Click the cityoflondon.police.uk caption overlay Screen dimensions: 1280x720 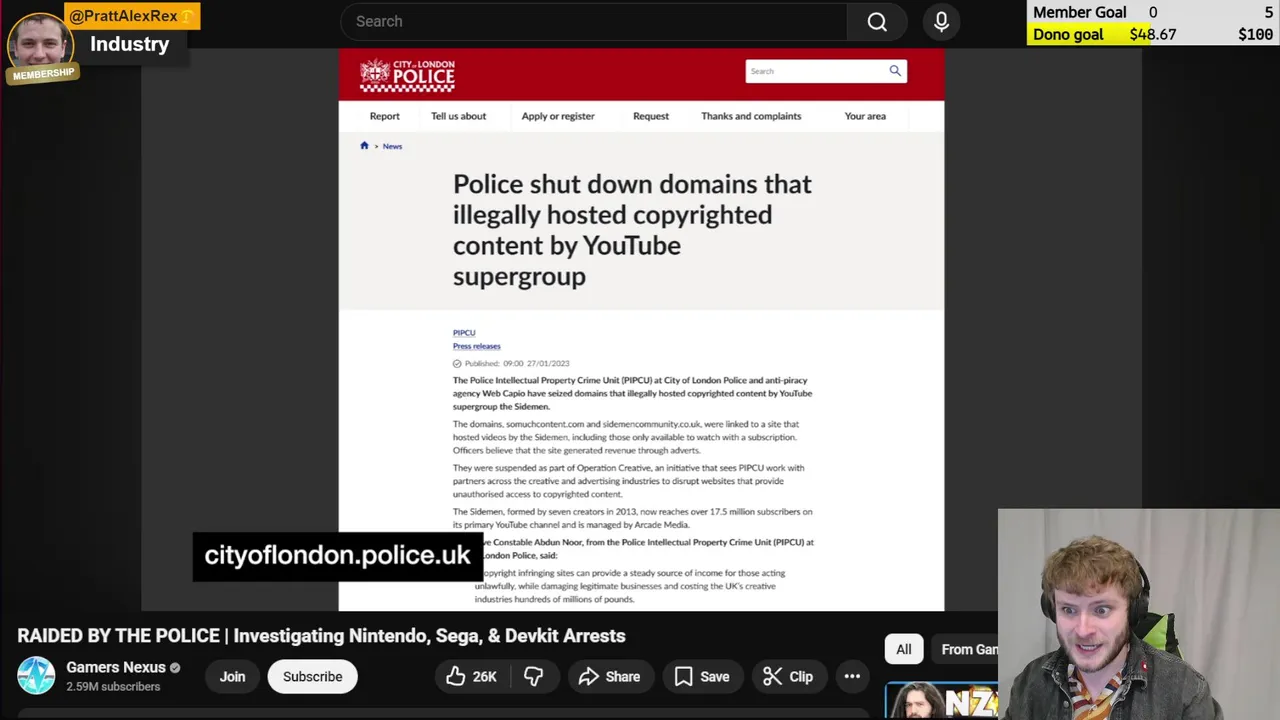pyautogui.click(x=337, y=556)
